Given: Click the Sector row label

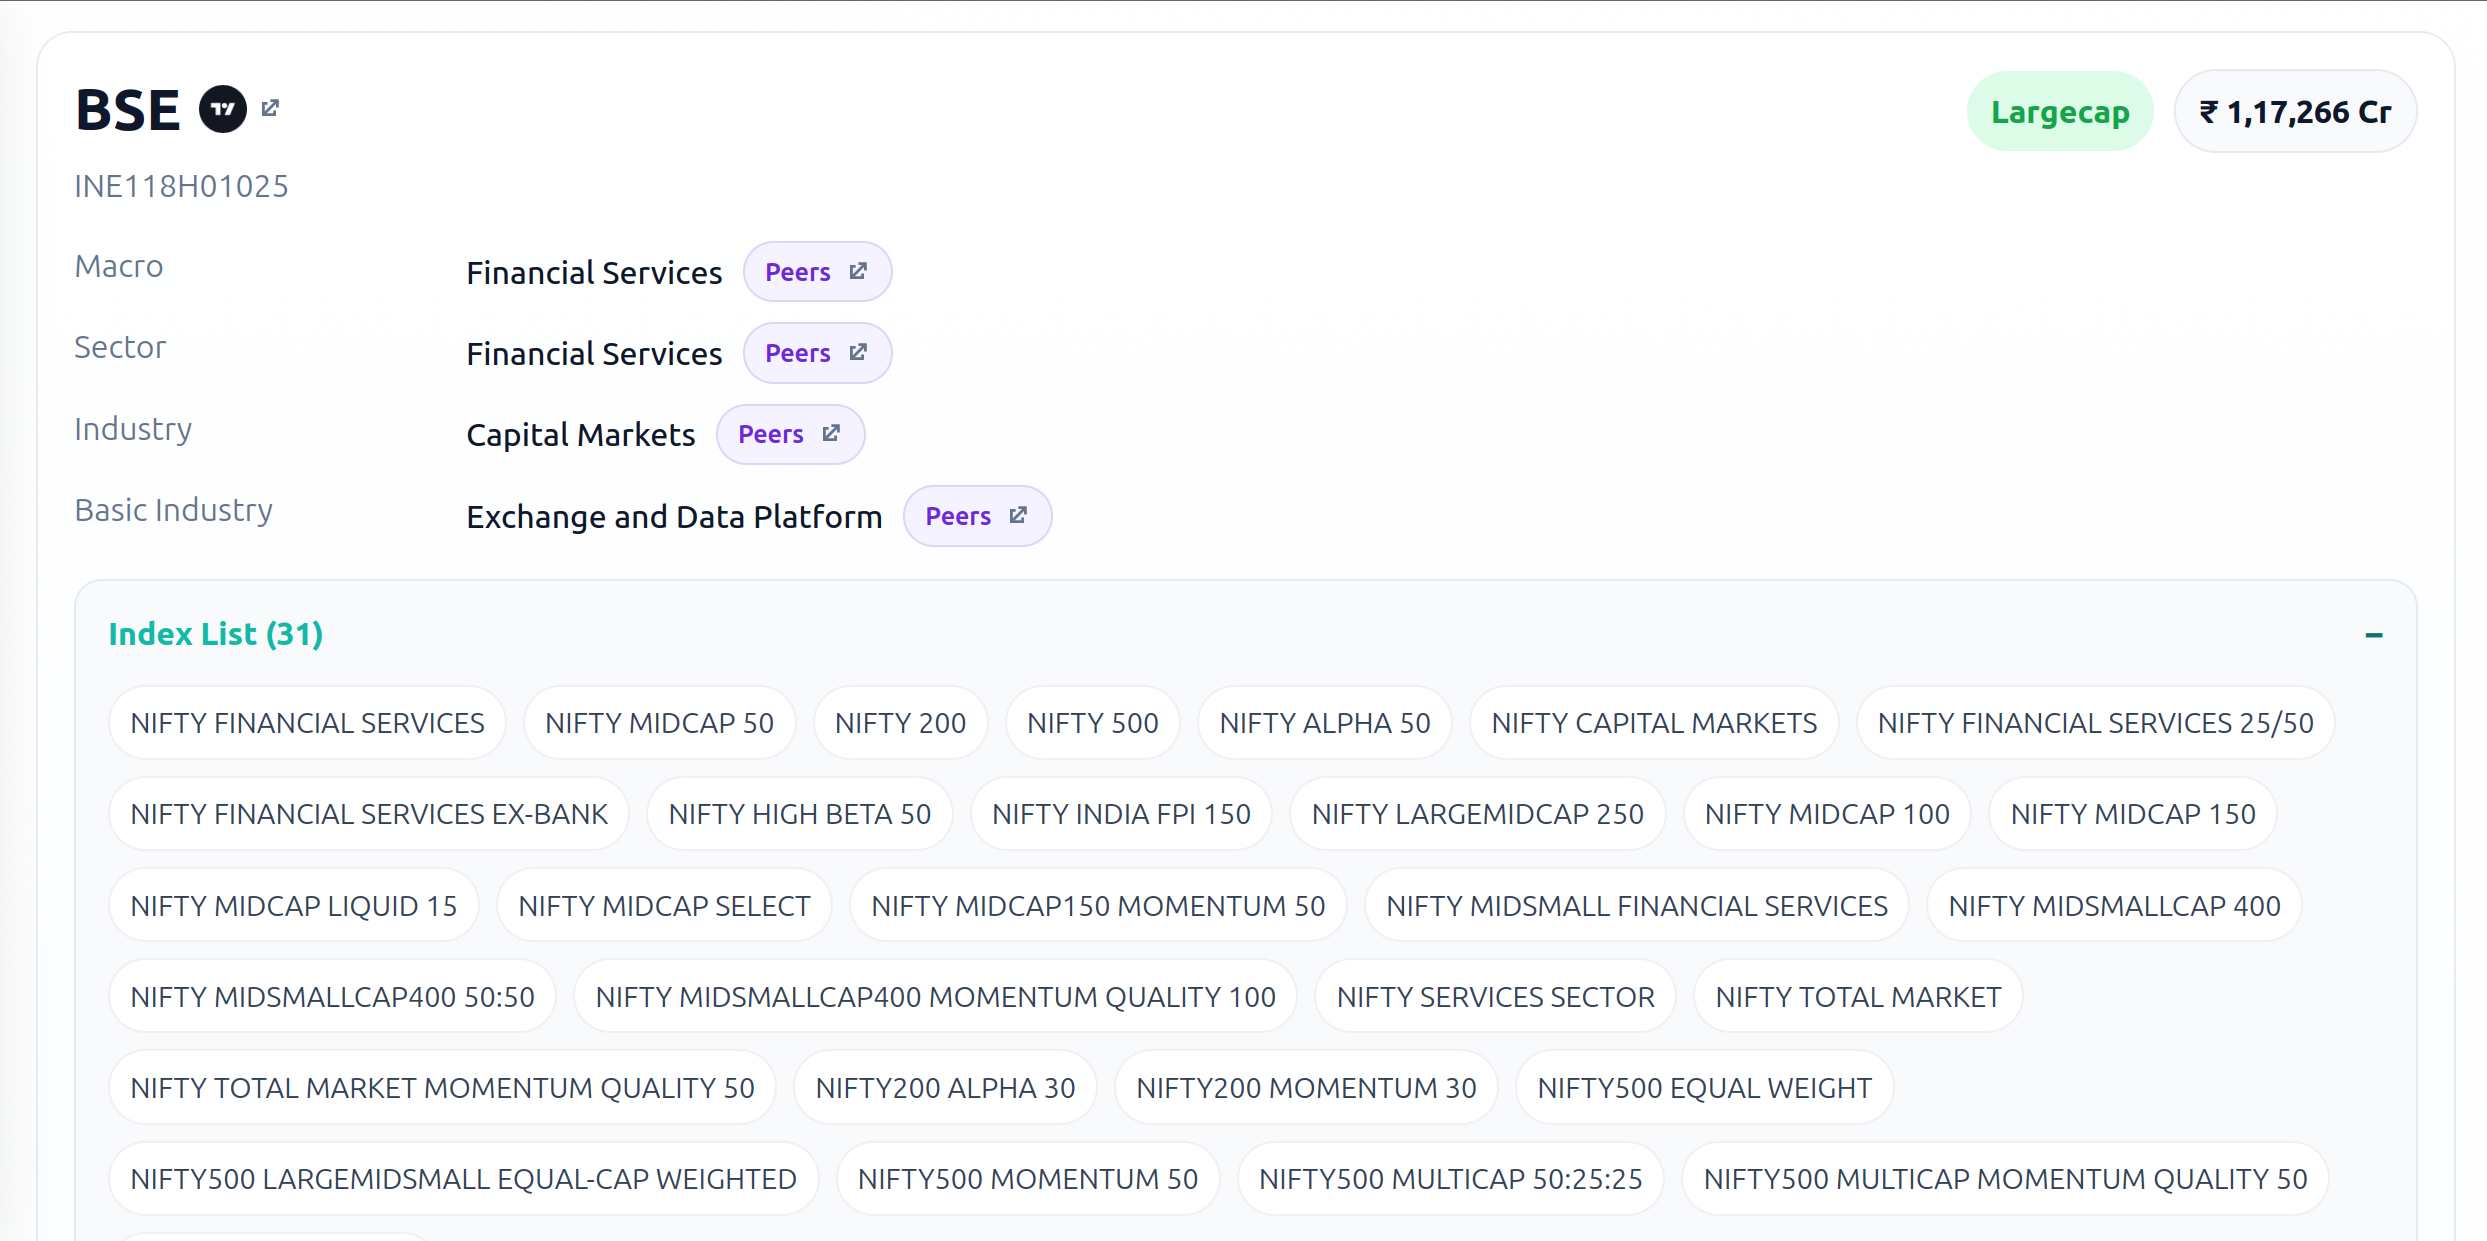Looking at the screenshot, I should [x=120, y=347].
